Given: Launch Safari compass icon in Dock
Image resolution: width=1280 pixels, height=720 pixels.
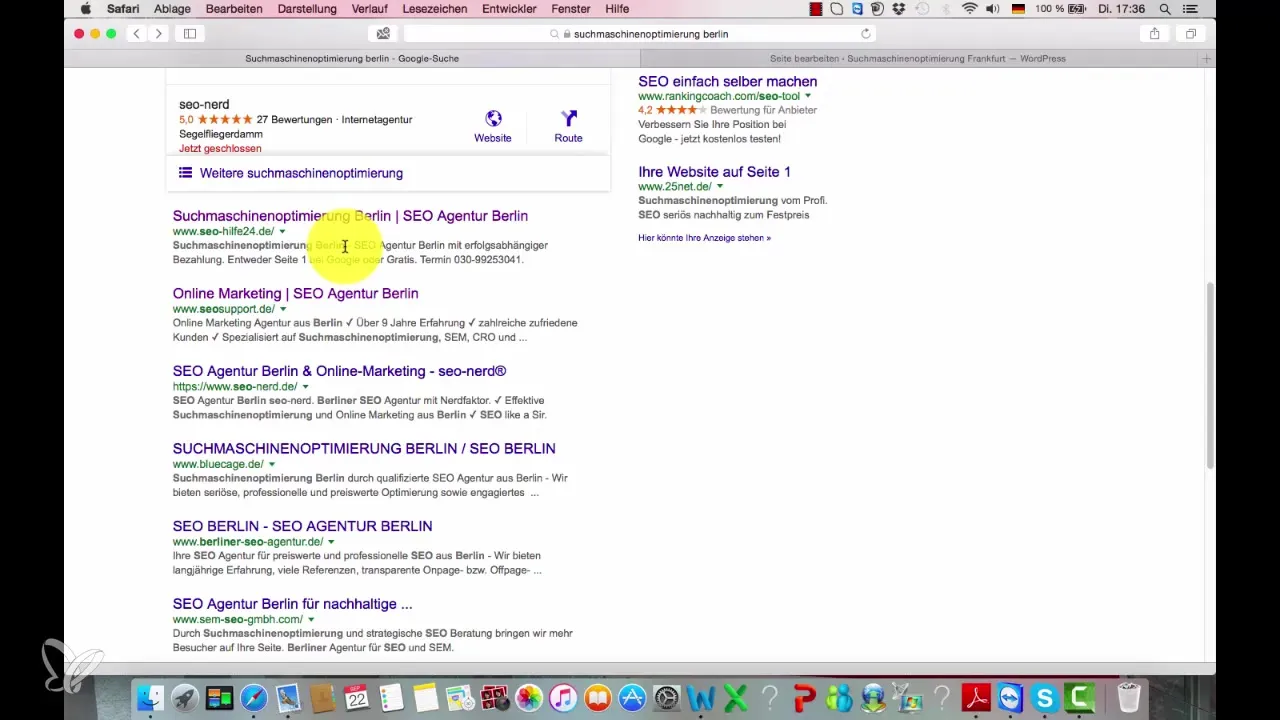Looking at the screenshot, I should (254, 697).
